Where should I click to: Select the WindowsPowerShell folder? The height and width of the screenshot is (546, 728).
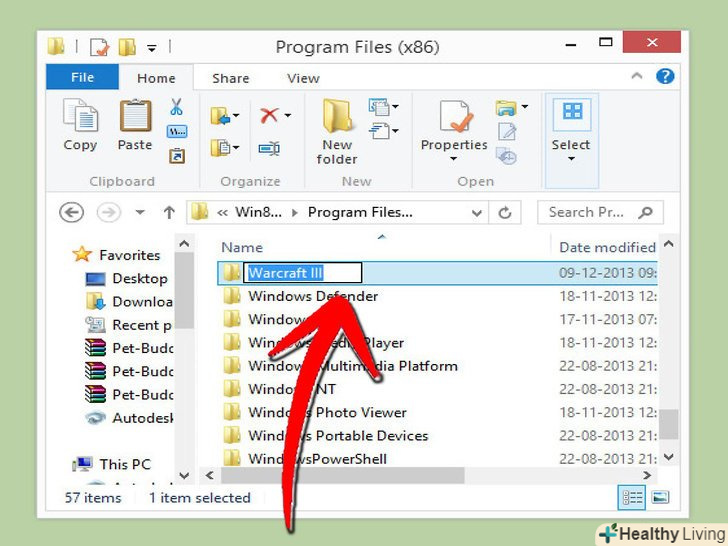(x=436, y=459)
